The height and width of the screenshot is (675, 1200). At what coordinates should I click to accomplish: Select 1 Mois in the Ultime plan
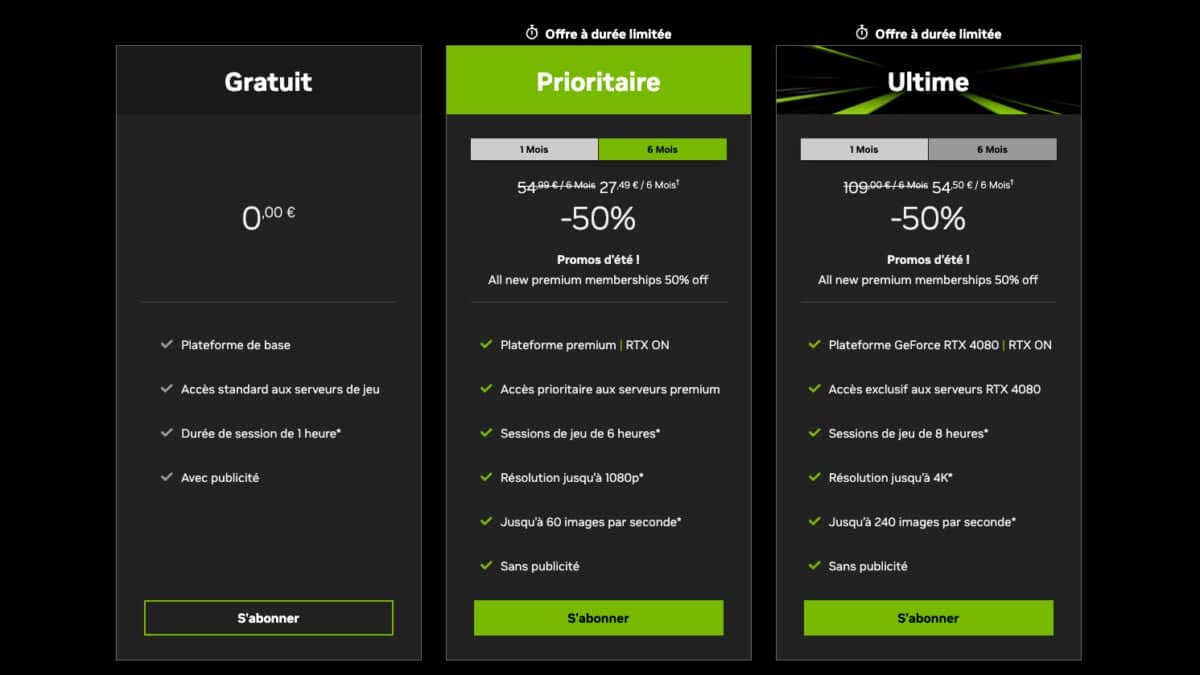click(864, 149)
